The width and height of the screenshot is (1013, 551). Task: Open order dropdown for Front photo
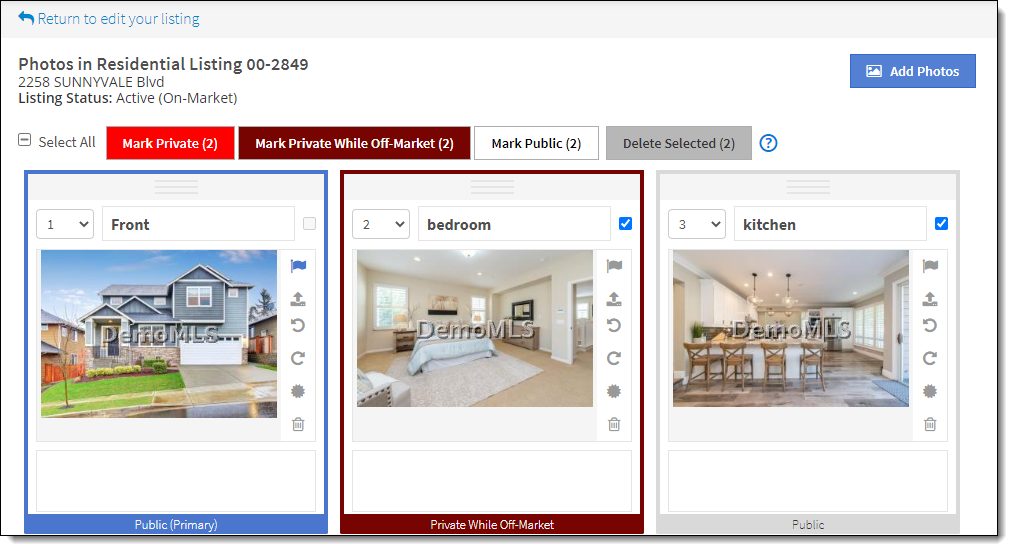coord(65,224)
